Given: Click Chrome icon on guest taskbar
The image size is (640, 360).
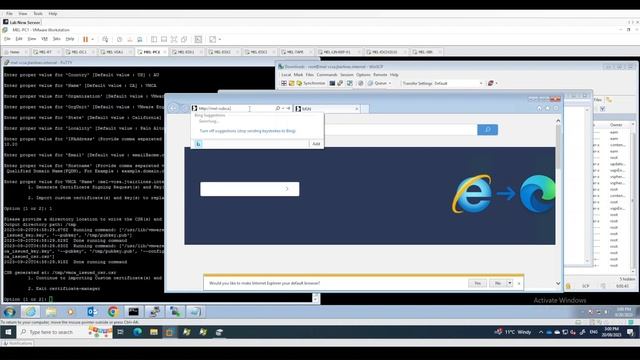Looking at the screenshot, I should pos(113,312).
